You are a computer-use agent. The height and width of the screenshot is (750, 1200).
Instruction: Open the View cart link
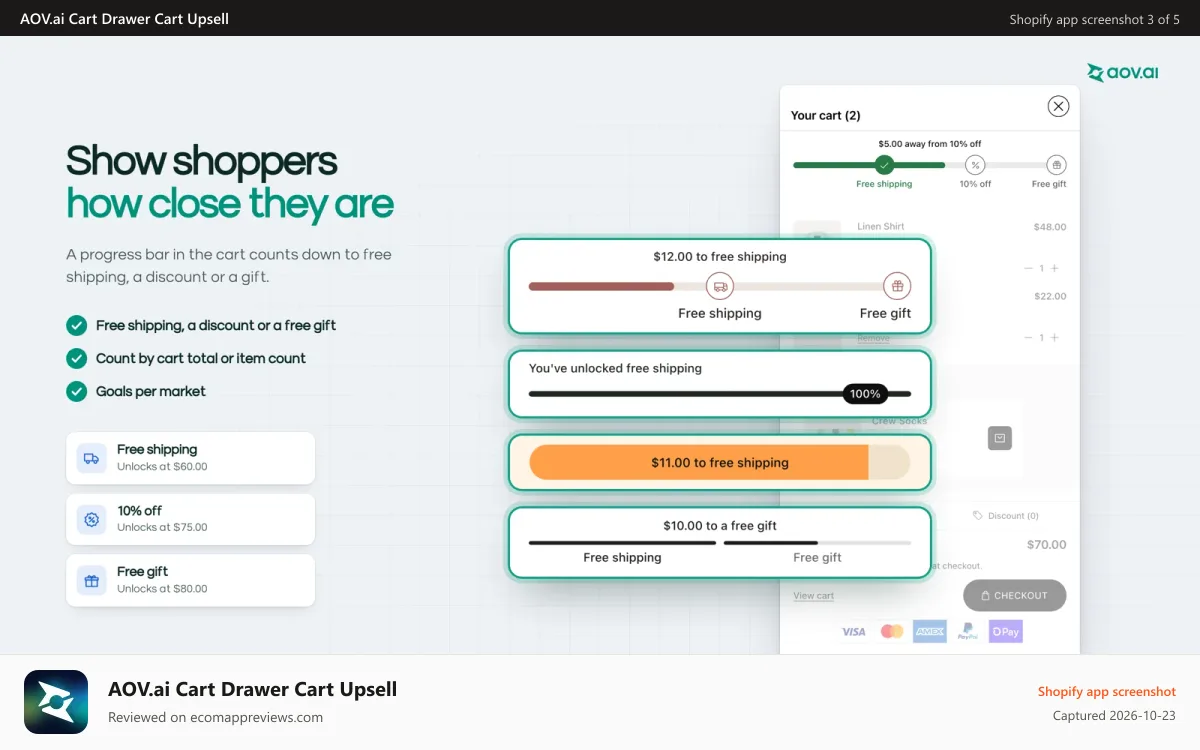click(x=813, y=596)
